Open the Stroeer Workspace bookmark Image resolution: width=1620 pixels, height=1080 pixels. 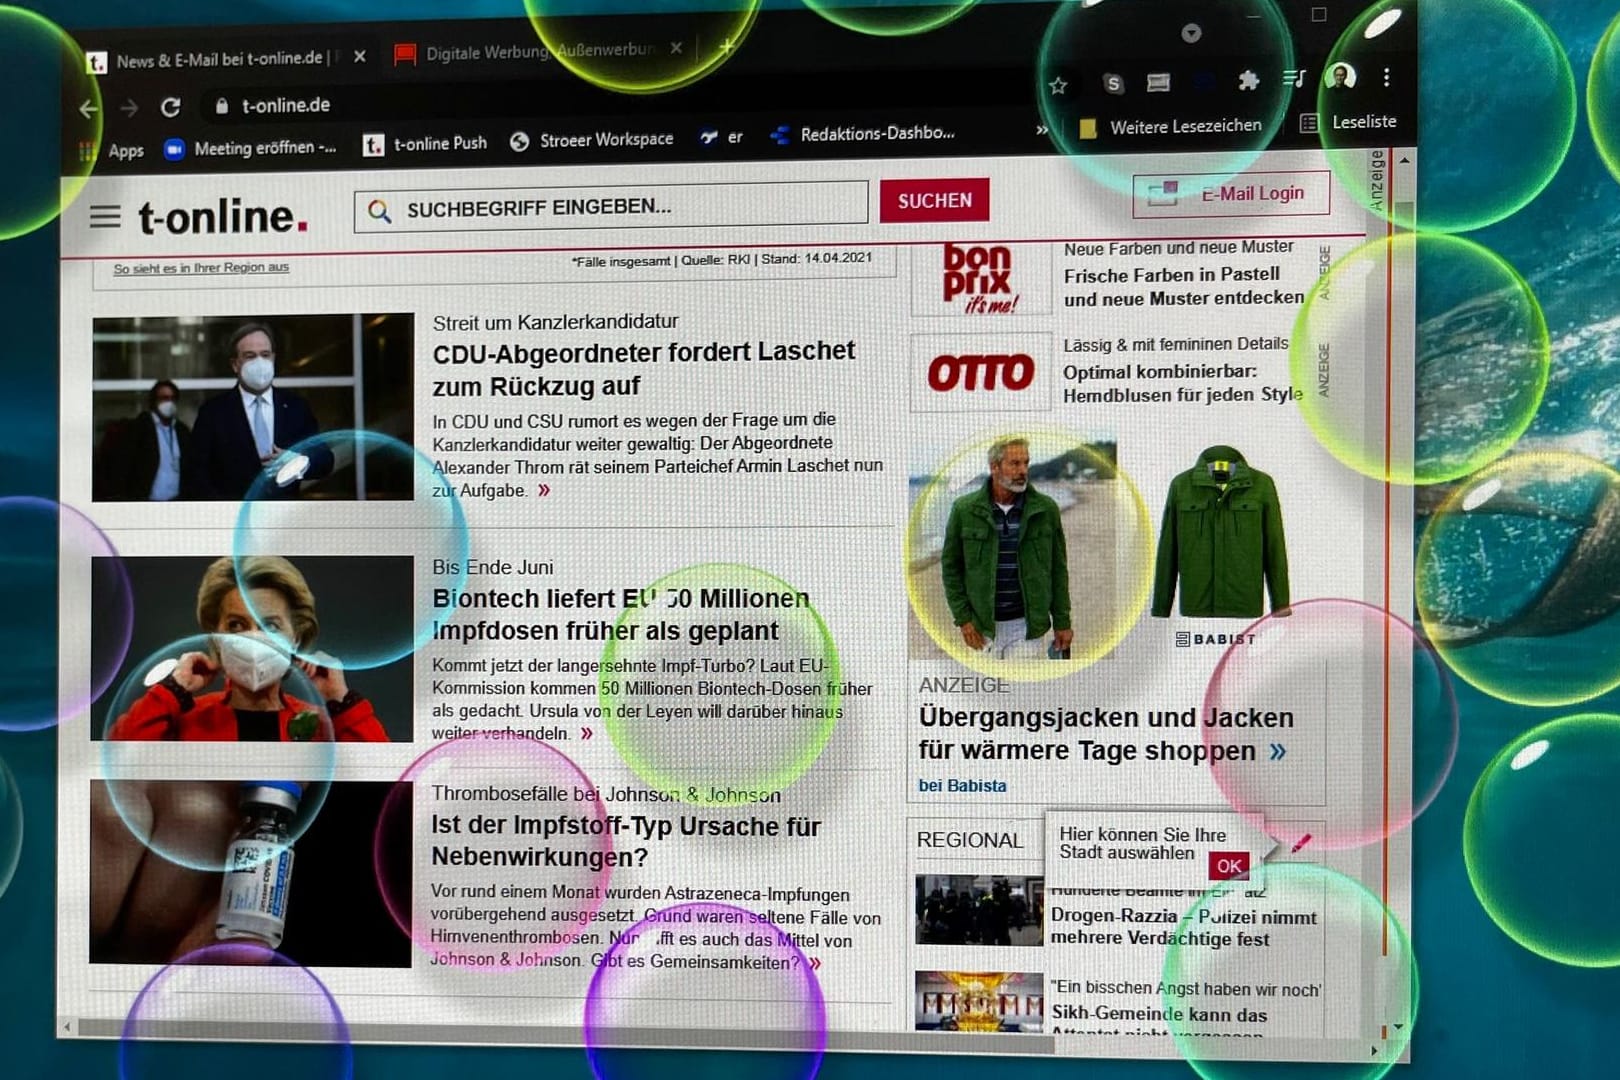coord(591,140)
